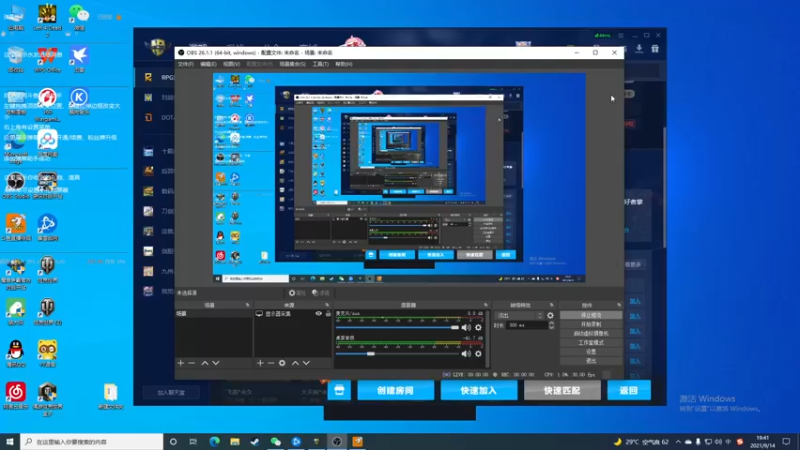
Task: Open the Baidu Netdisk desktop shortcut
Action: pyautogui.click(x=47, y=143)
